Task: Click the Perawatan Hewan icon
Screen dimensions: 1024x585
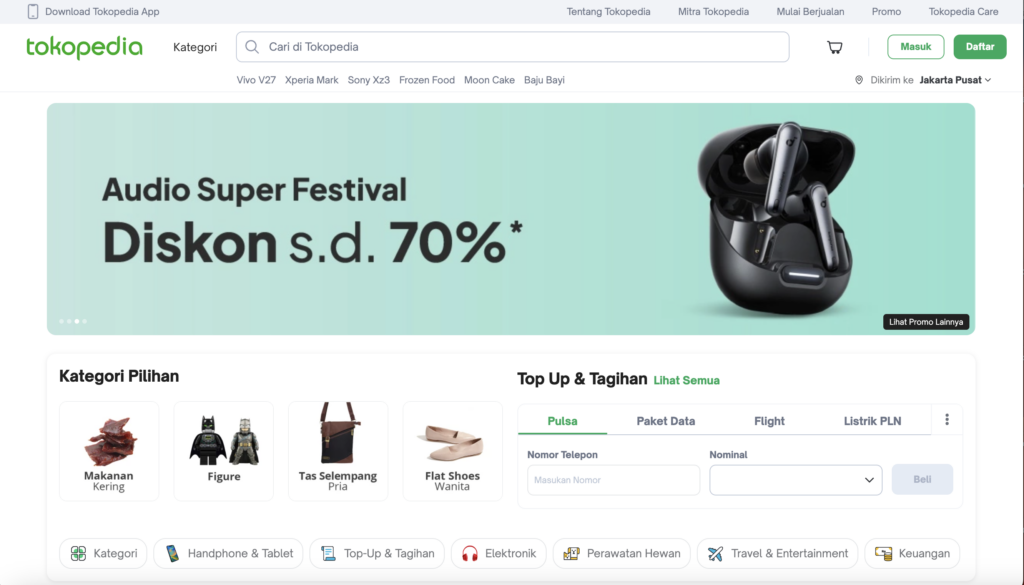Action: (573, 552)
